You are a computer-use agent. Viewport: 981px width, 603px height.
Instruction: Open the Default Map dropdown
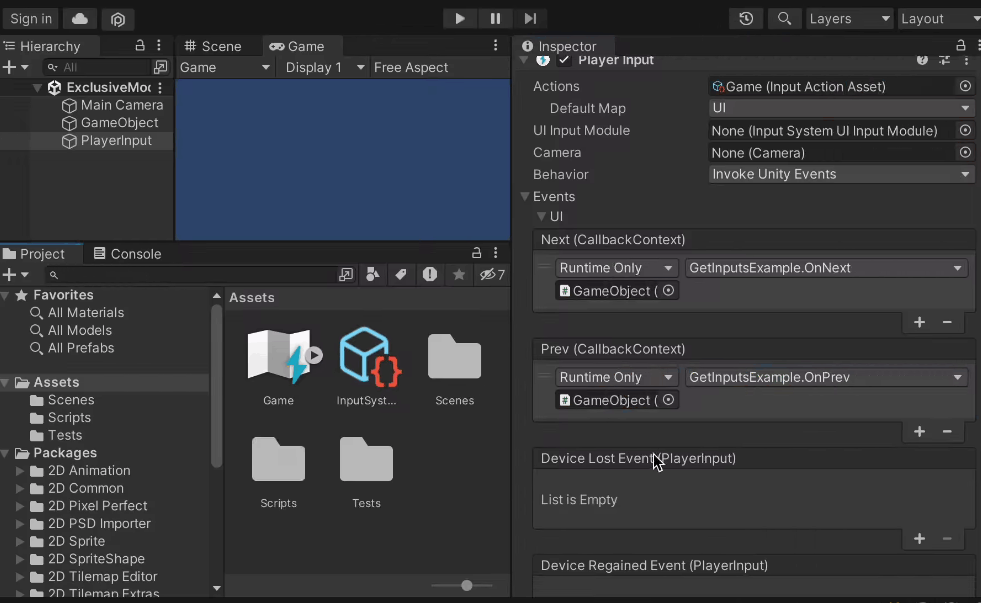[x=841, y=108]
